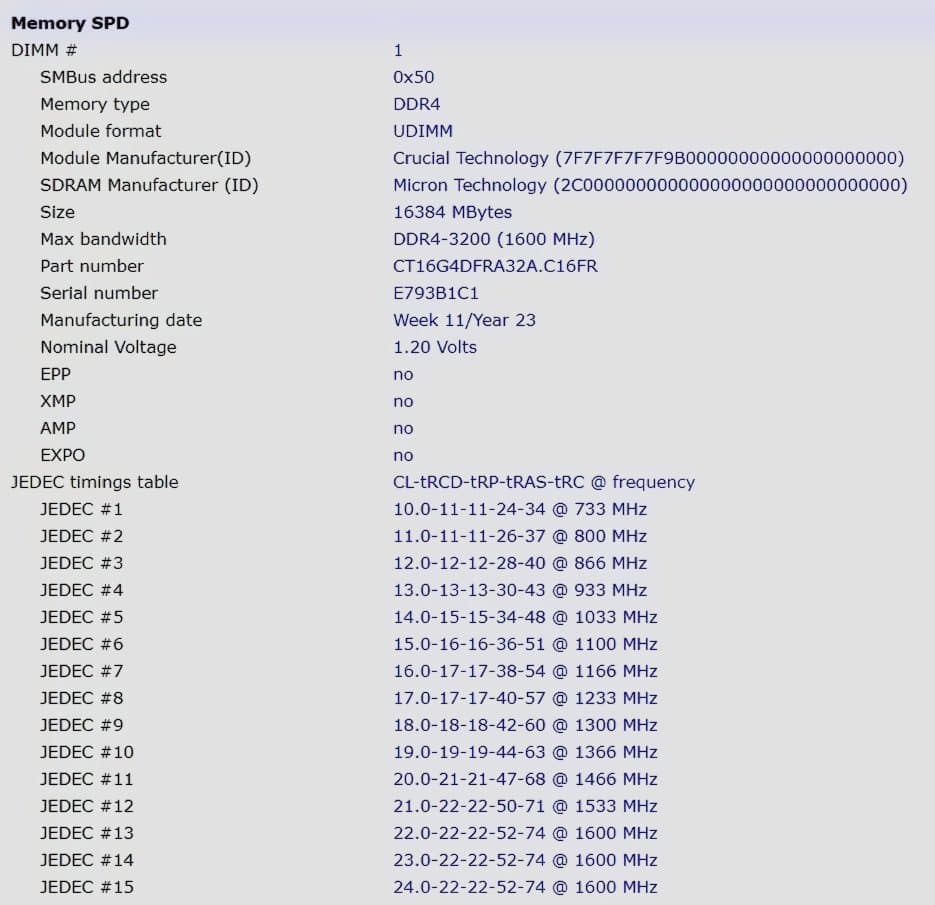This screenshot has height=905, width=935.
Task: Select the SDRAM Manufacturer (ID) label
Action: click(x=149, y=185)
